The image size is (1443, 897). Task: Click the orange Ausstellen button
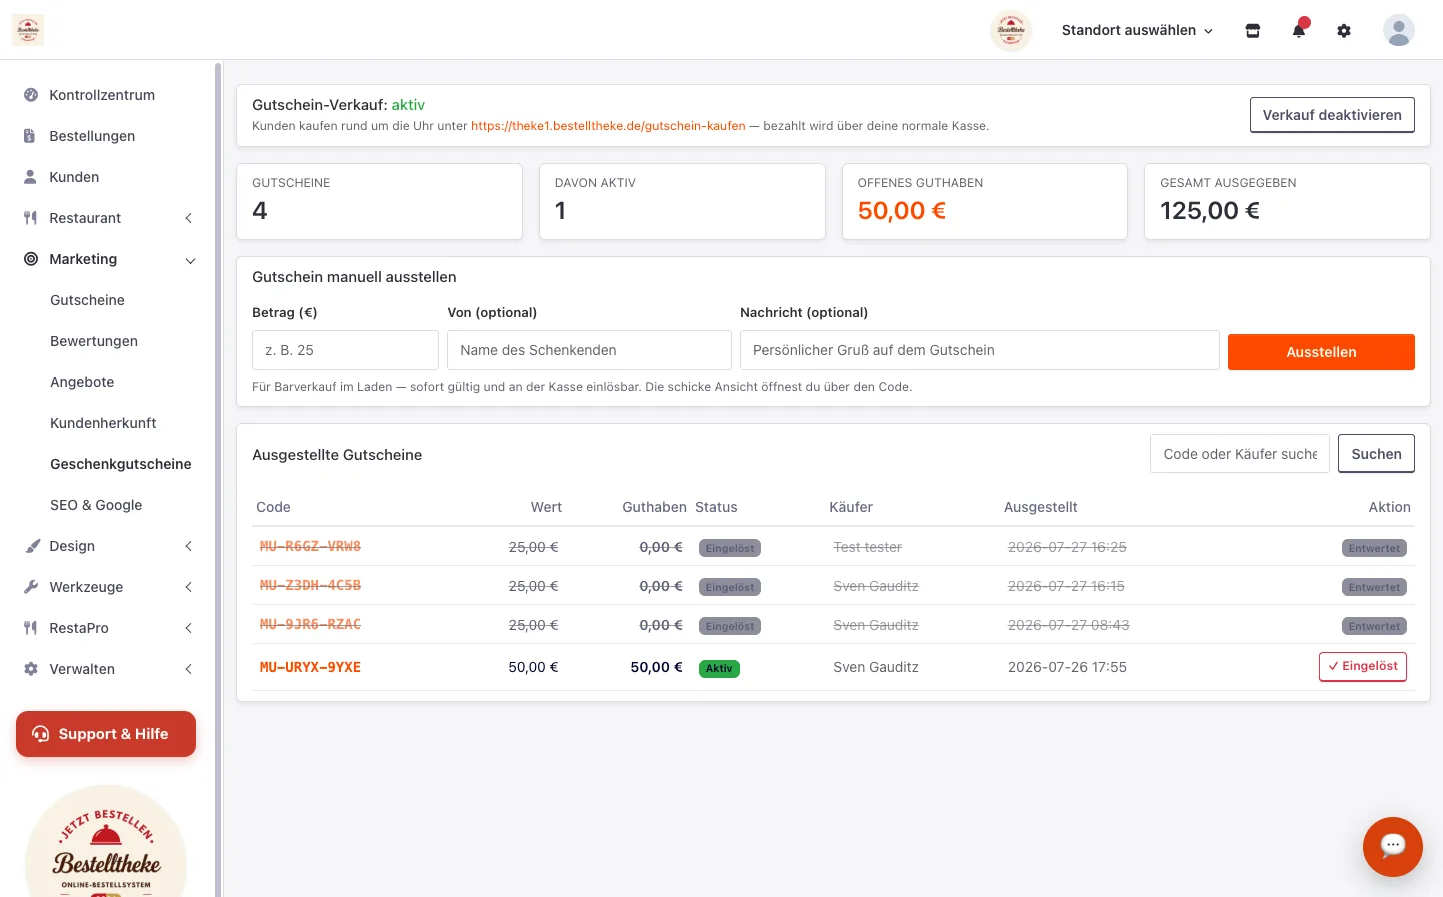tap(1321, 352)
